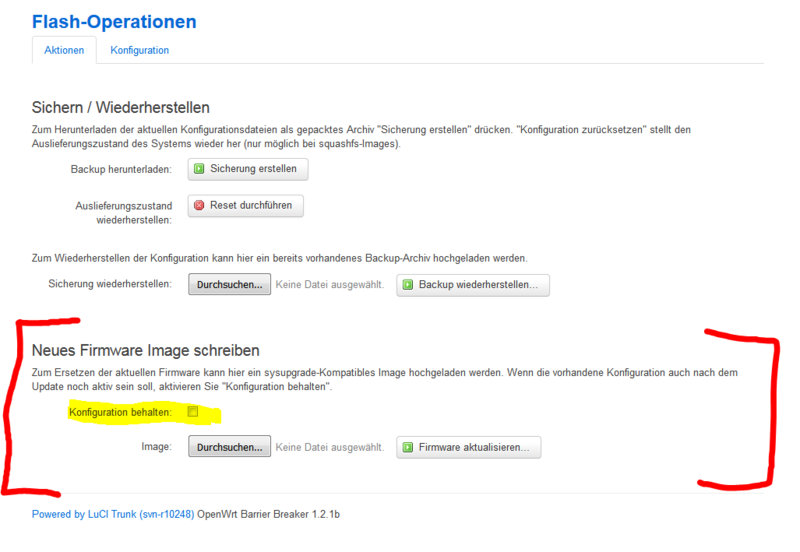Click the green icon on Backup wiederherstellen
800x552 pixels.
pos(408,285)
